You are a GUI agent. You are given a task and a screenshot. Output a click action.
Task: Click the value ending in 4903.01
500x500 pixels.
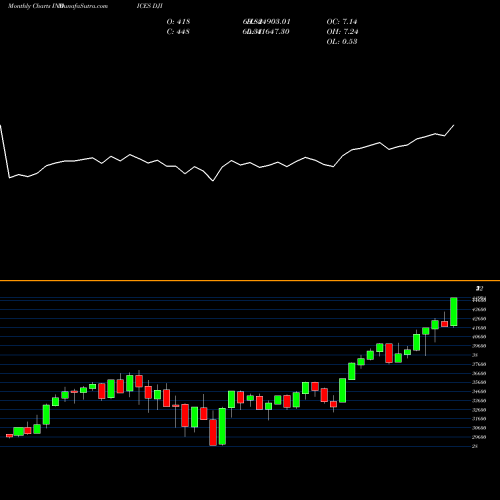coord(267,22)
